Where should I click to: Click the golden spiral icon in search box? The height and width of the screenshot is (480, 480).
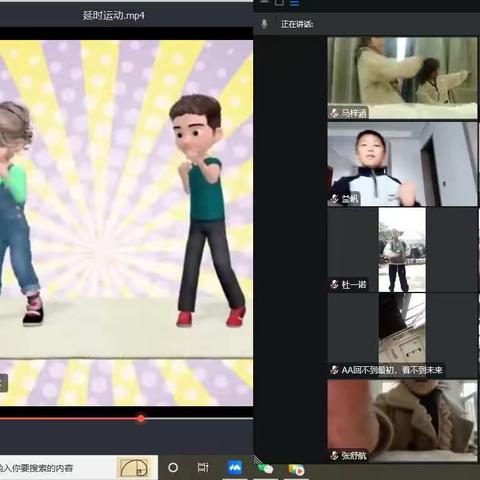134,468
